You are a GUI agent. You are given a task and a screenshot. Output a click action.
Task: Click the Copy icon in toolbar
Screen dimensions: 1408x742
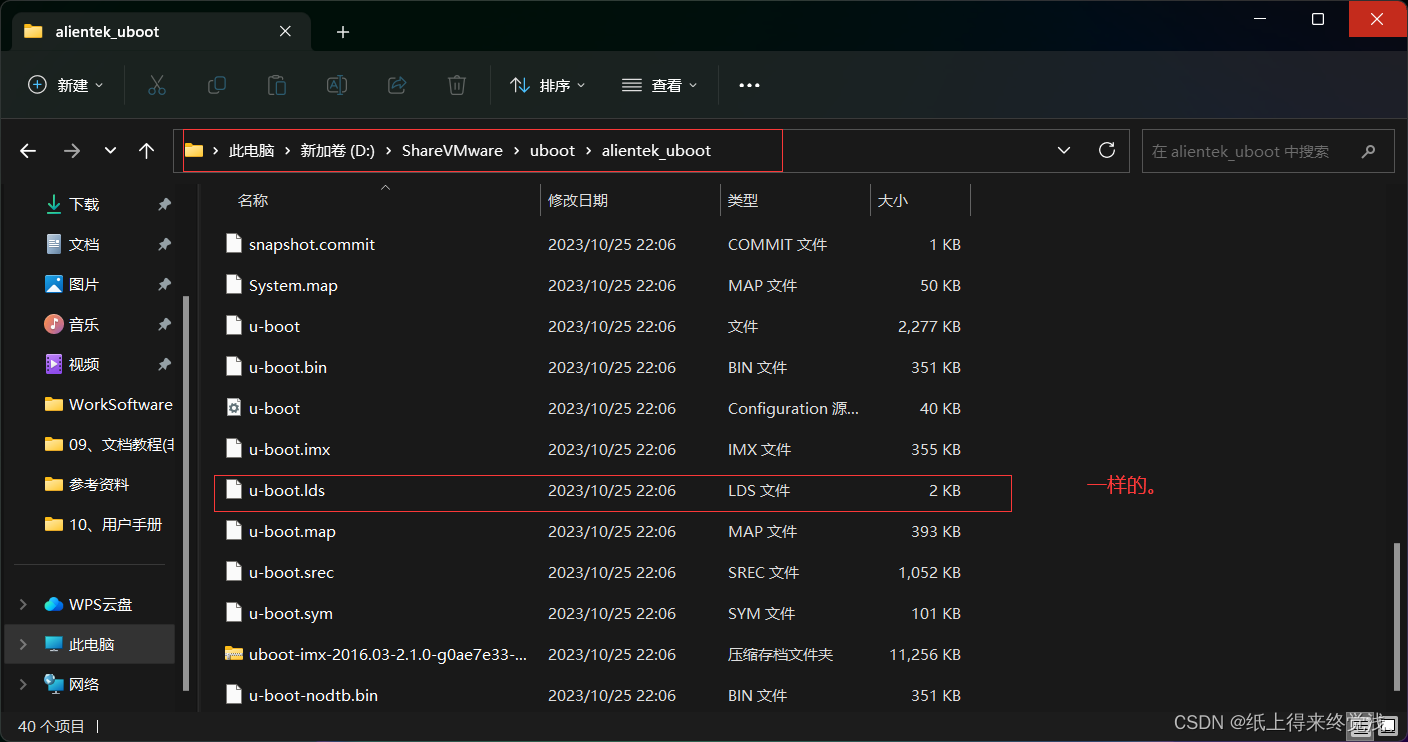[x=216, y=85]
